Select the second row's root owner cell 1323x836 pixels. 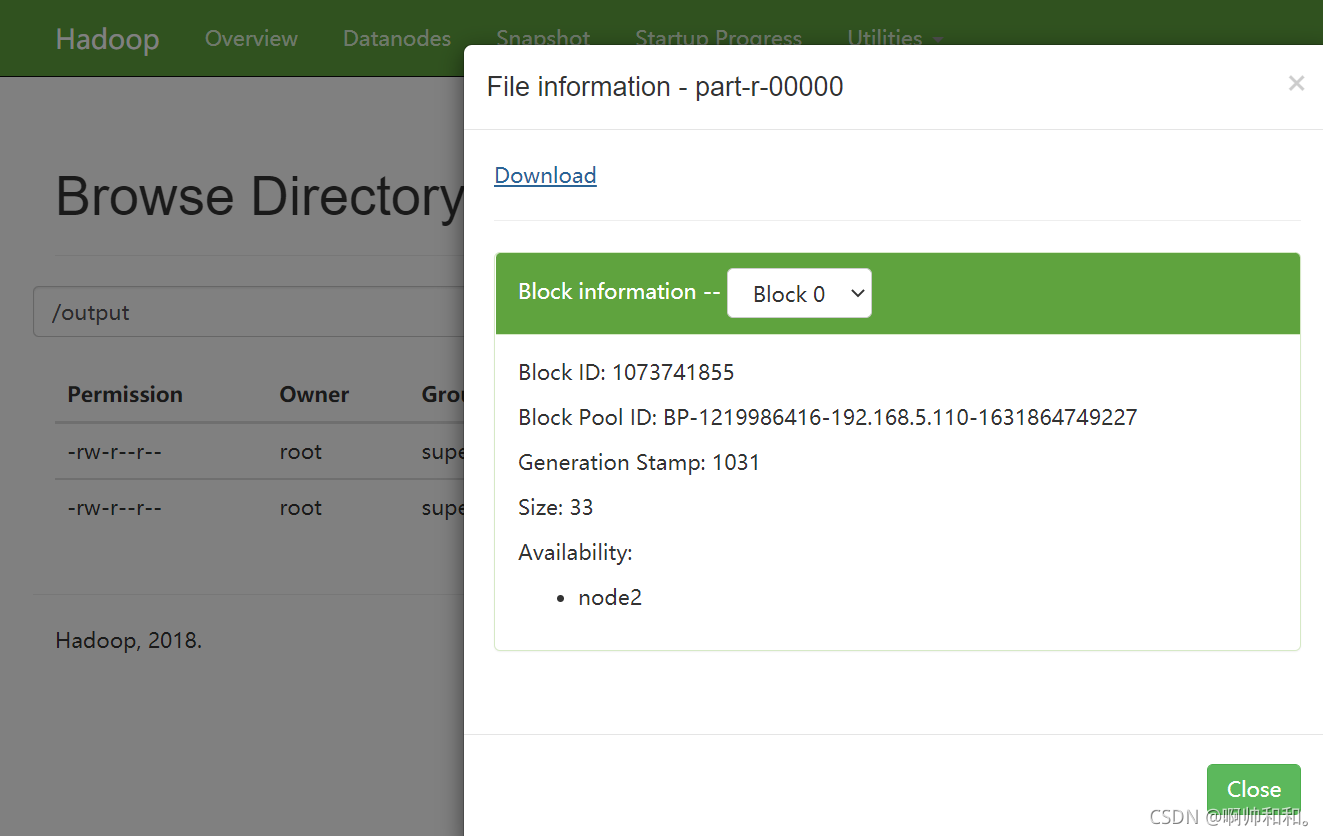point(301,508)
